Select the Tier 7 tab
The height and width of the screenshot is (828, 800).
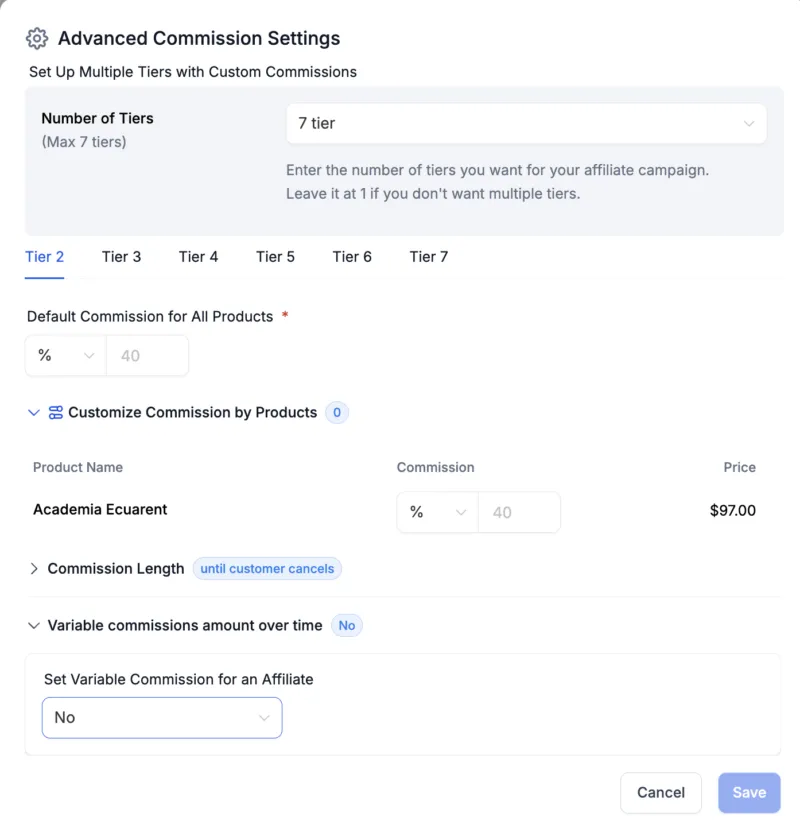(x=428, y=257)
